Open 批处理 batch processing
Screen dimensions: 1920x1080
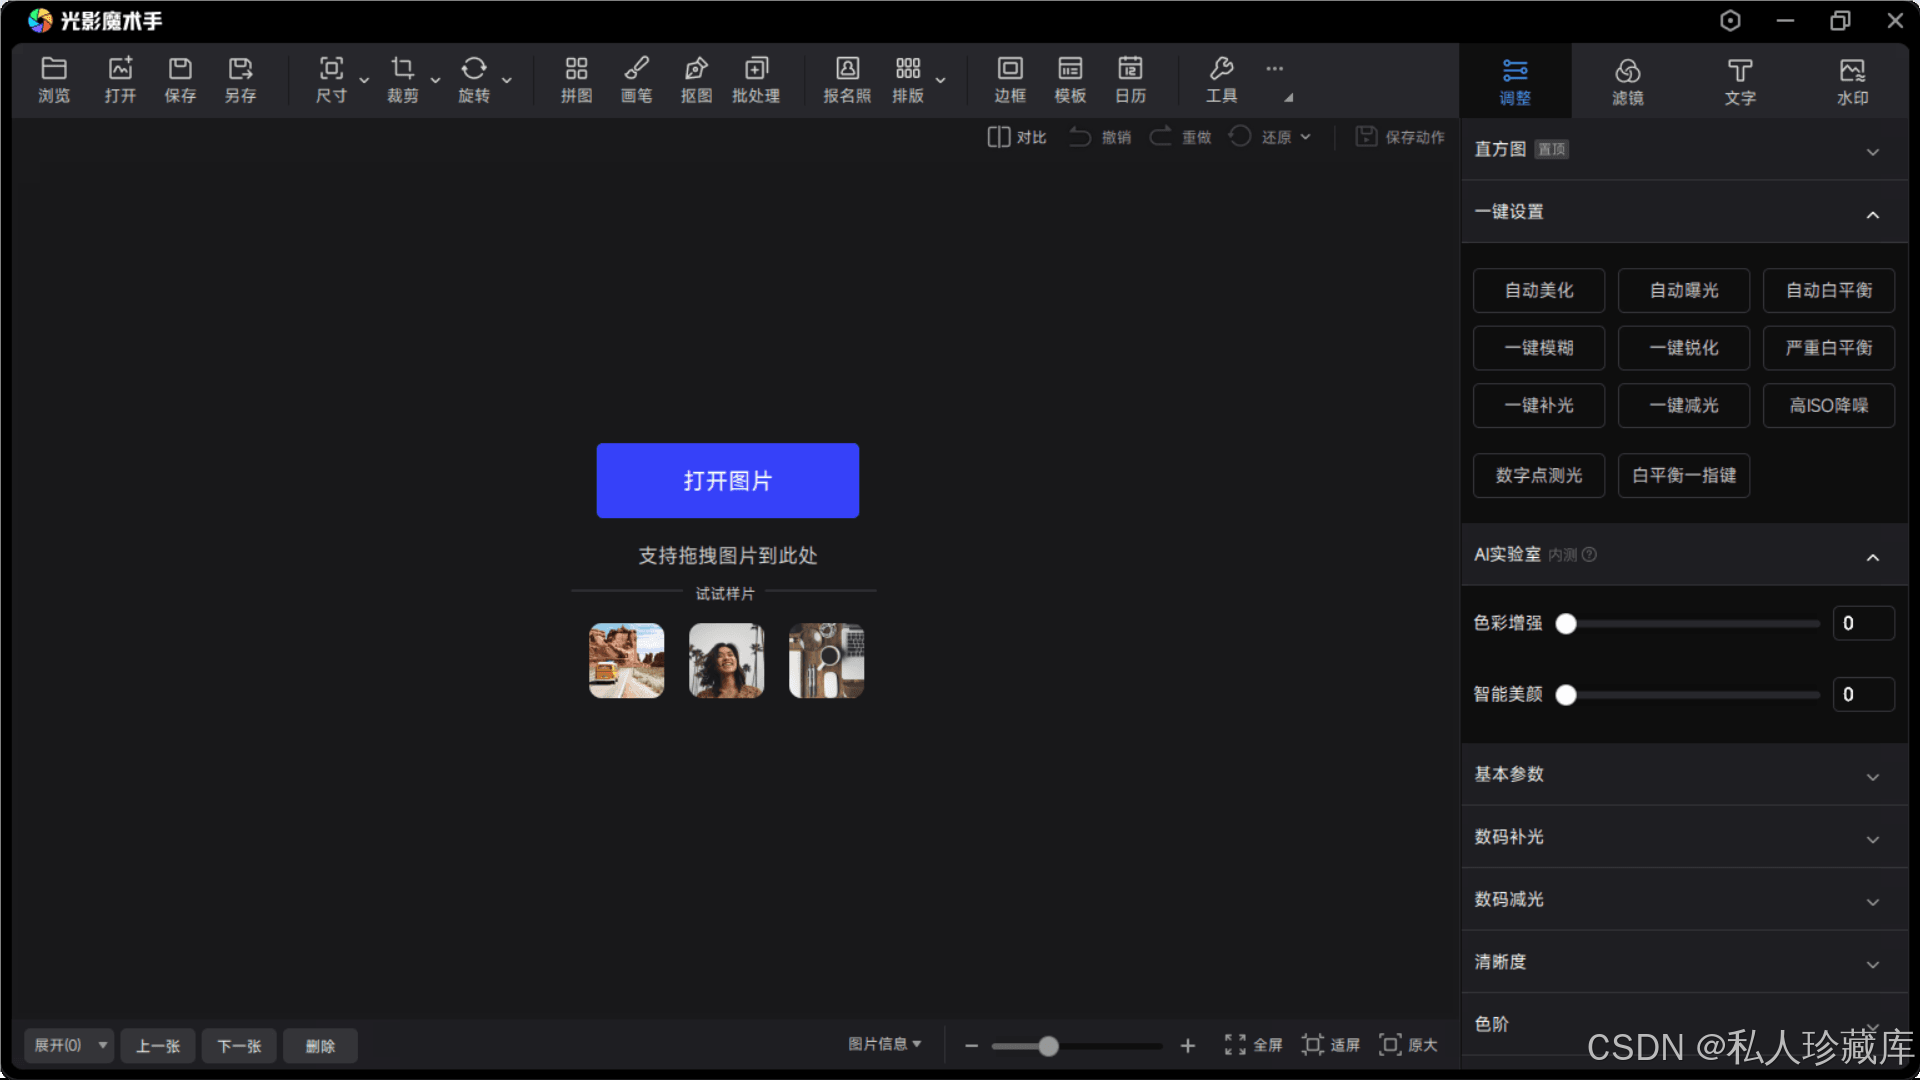point(756,79)
